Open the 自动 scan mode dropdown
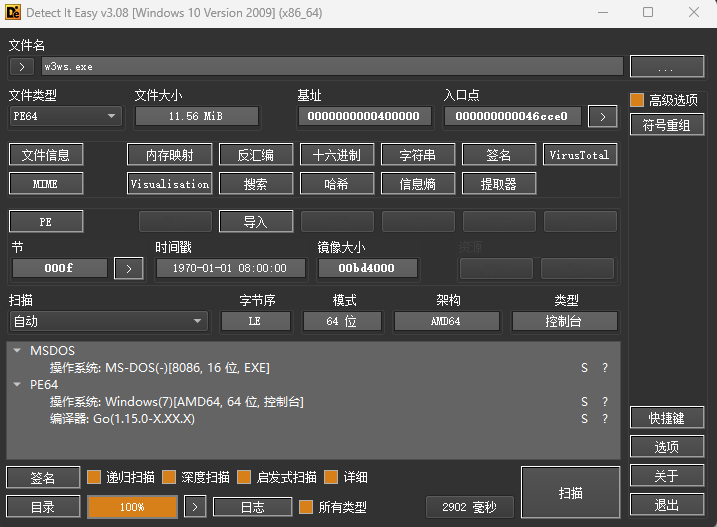This screenshot has height=527, width=717. pos(108,321)
